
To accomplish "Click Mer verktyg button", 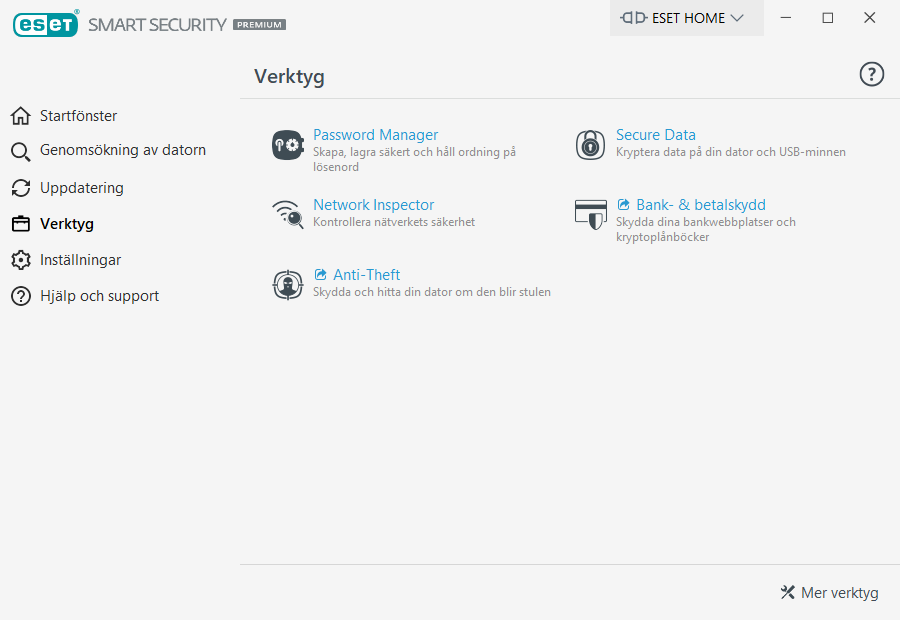I will 829,593.
